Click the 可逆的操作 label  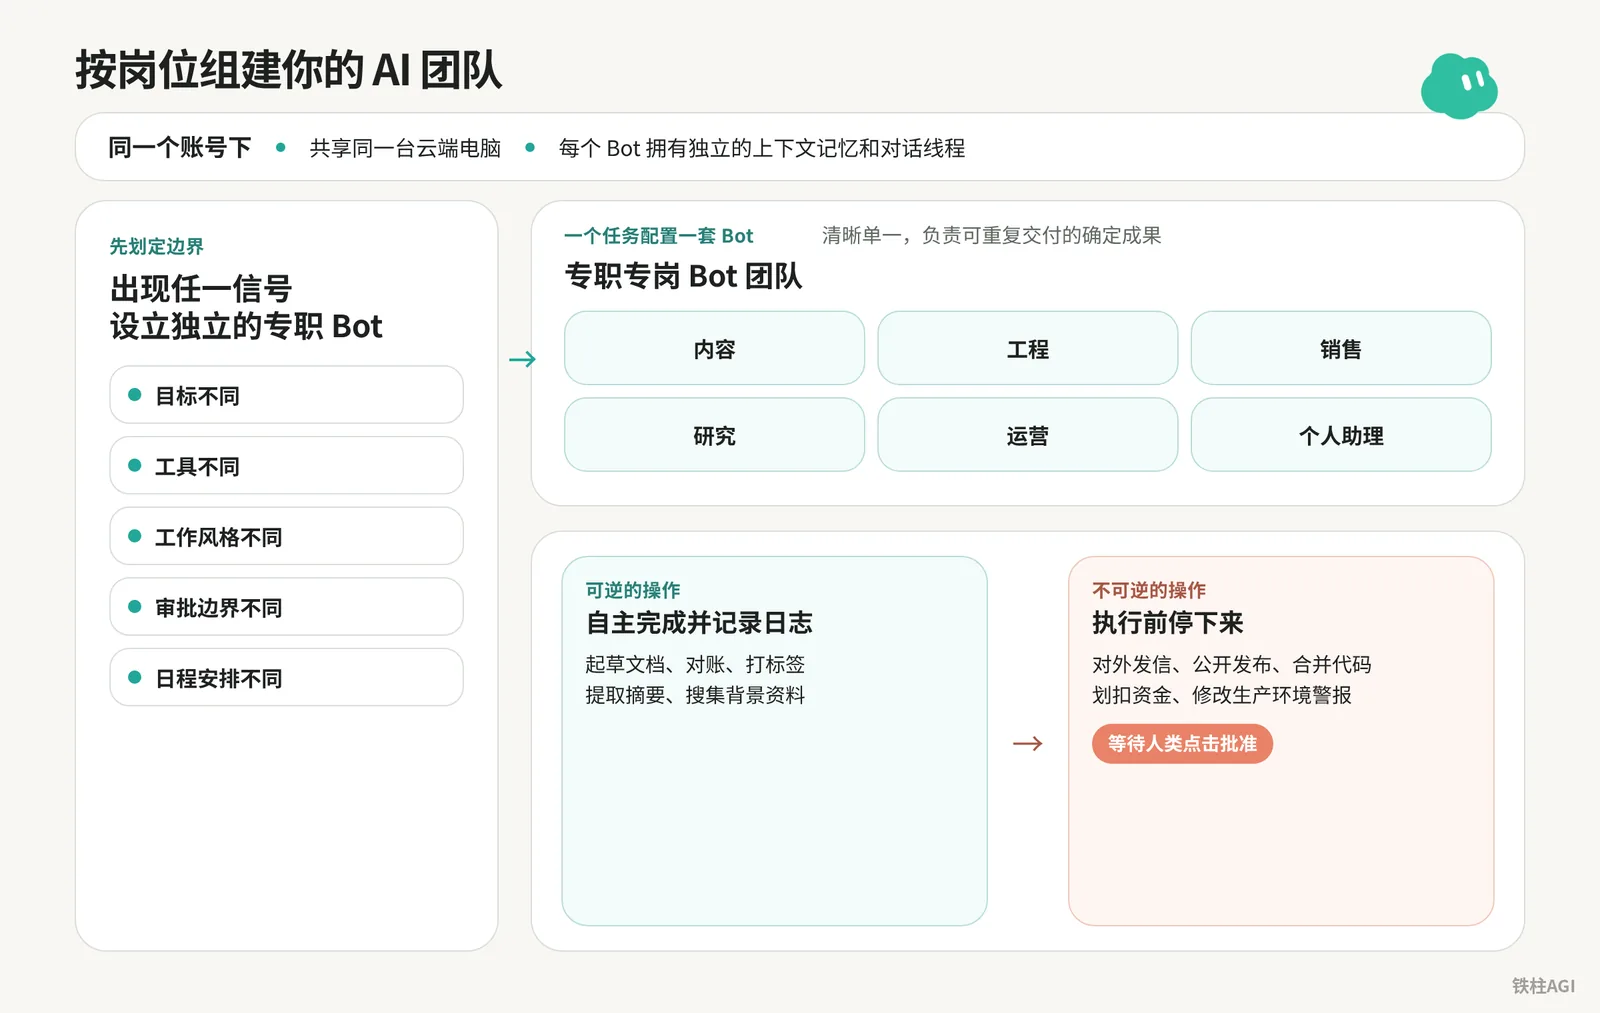coord(633,590)
